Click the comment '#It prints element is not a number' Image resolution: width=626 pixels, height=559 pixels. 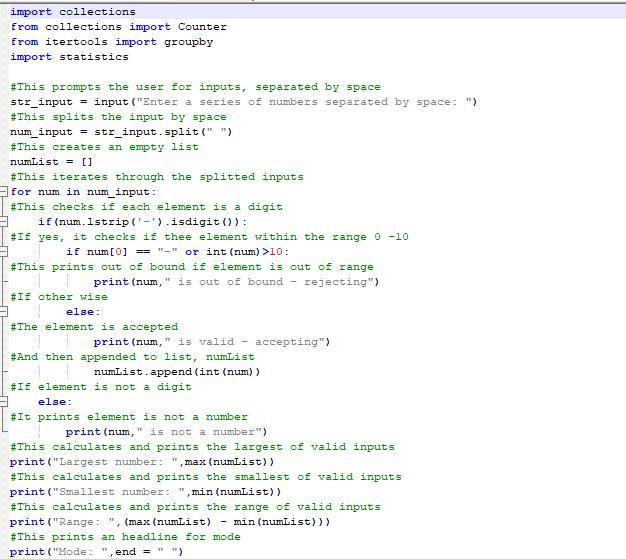(x=129, y=417)
